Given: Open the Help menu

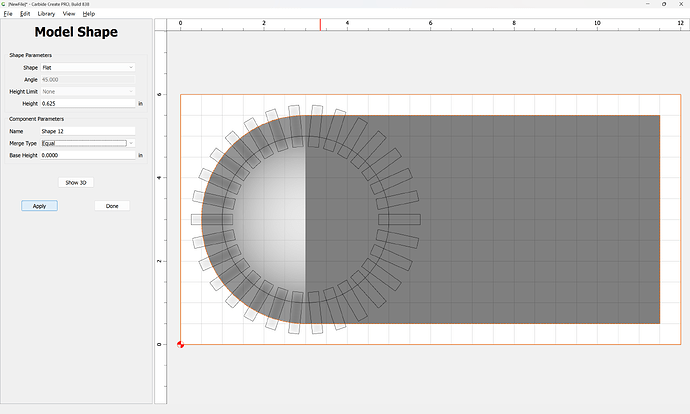Looking at the screenshot, I should 89,14.
